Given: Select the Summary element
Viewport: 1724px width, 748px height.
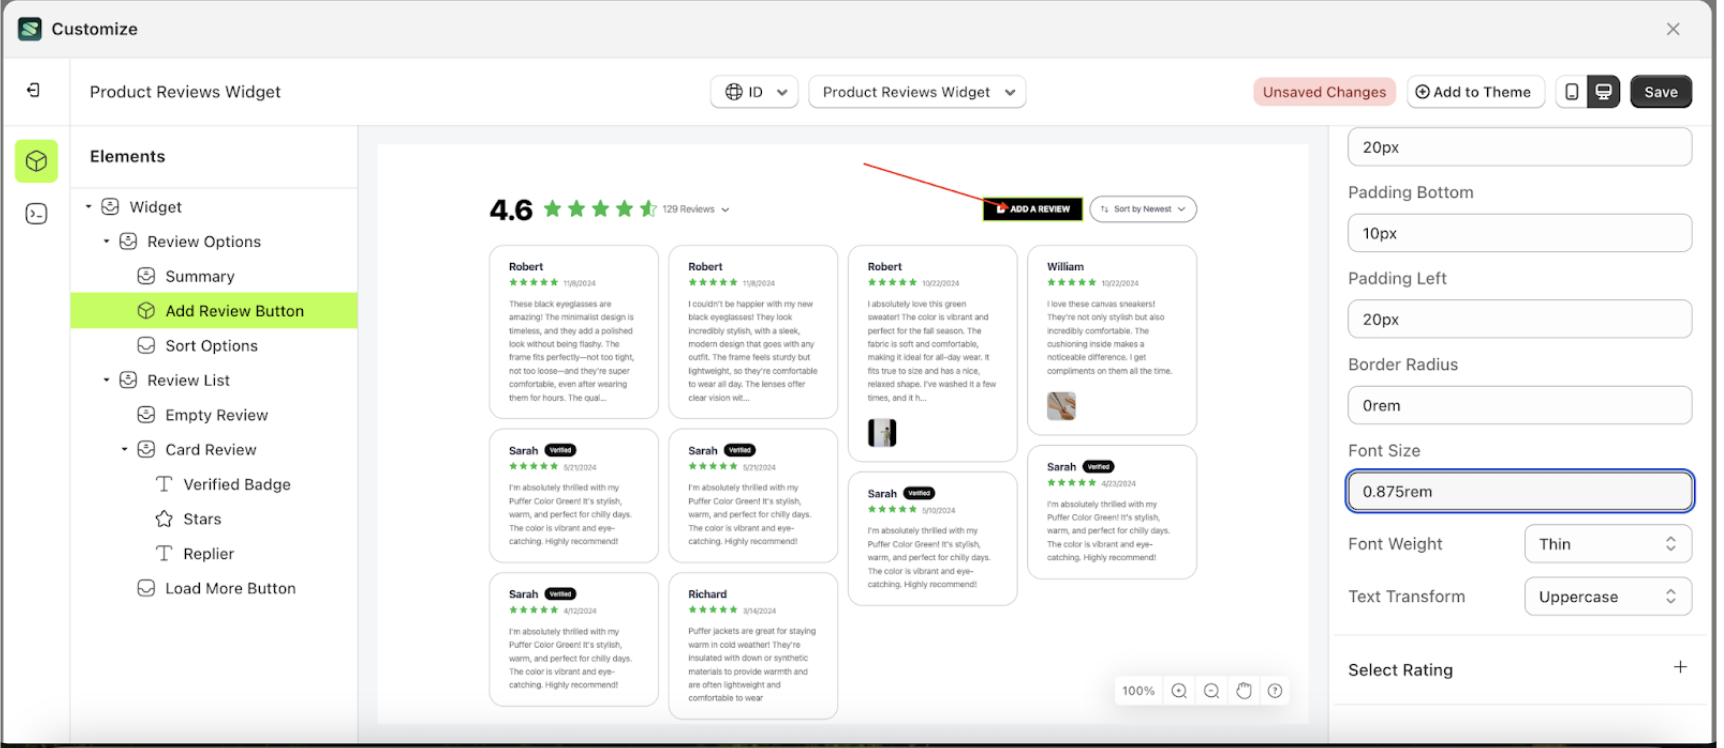Looking at the screenshot, I should pyautogui.click(x=199, y=276).
